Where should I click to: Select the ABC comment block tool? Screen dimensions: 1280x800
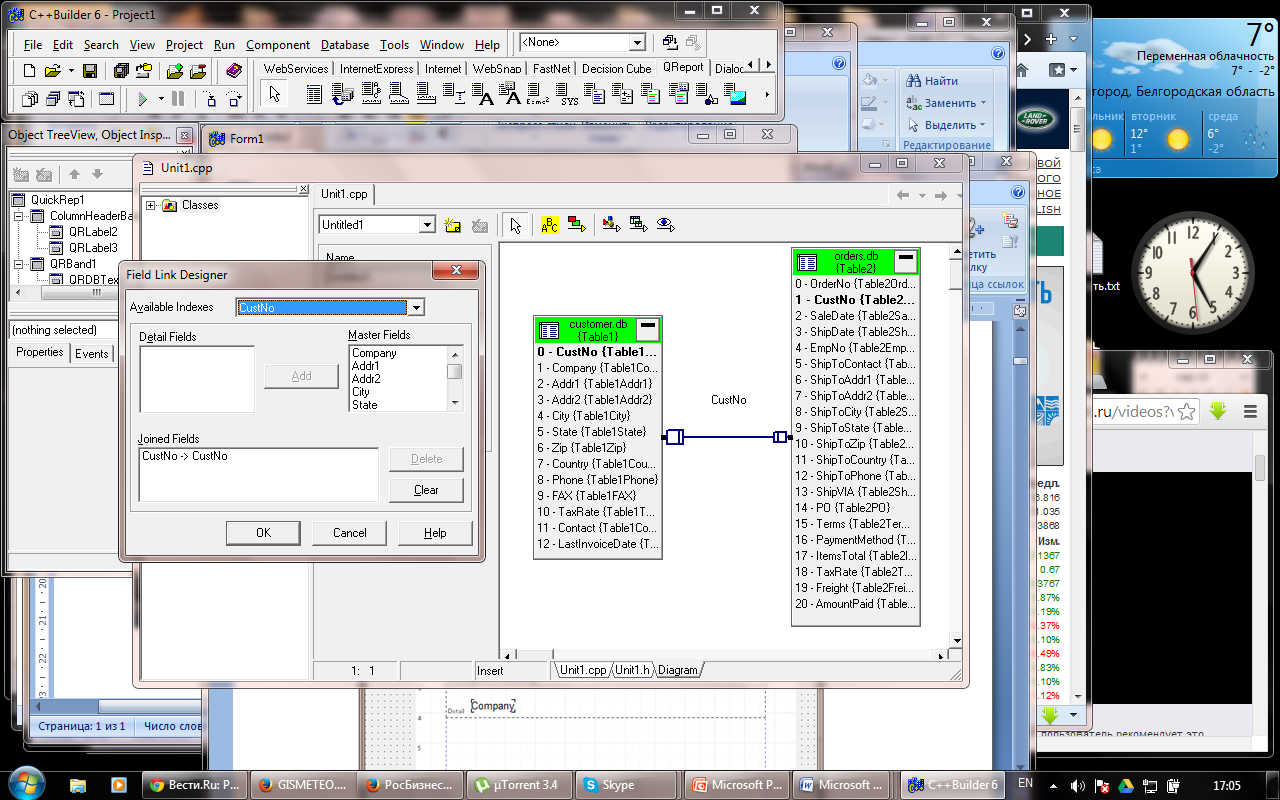tap(550, 225)
